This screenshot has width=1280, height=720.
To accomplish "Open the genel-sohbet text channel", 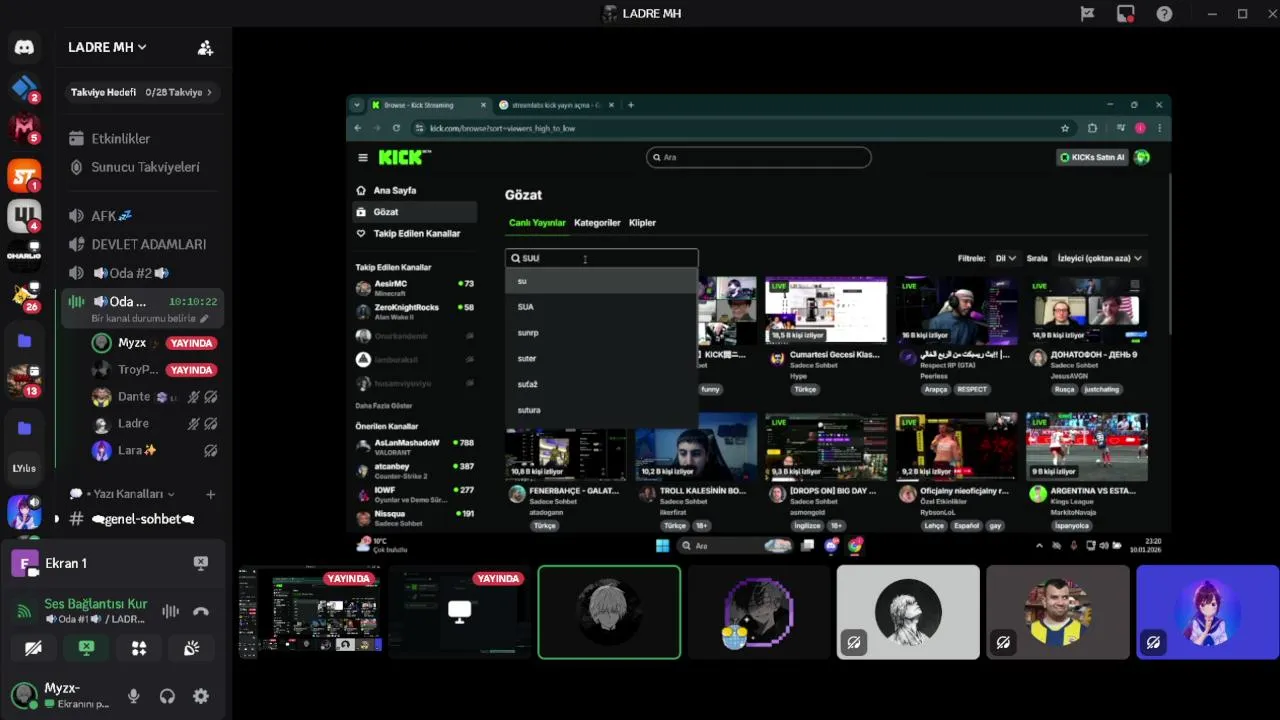I will (140, 519).
